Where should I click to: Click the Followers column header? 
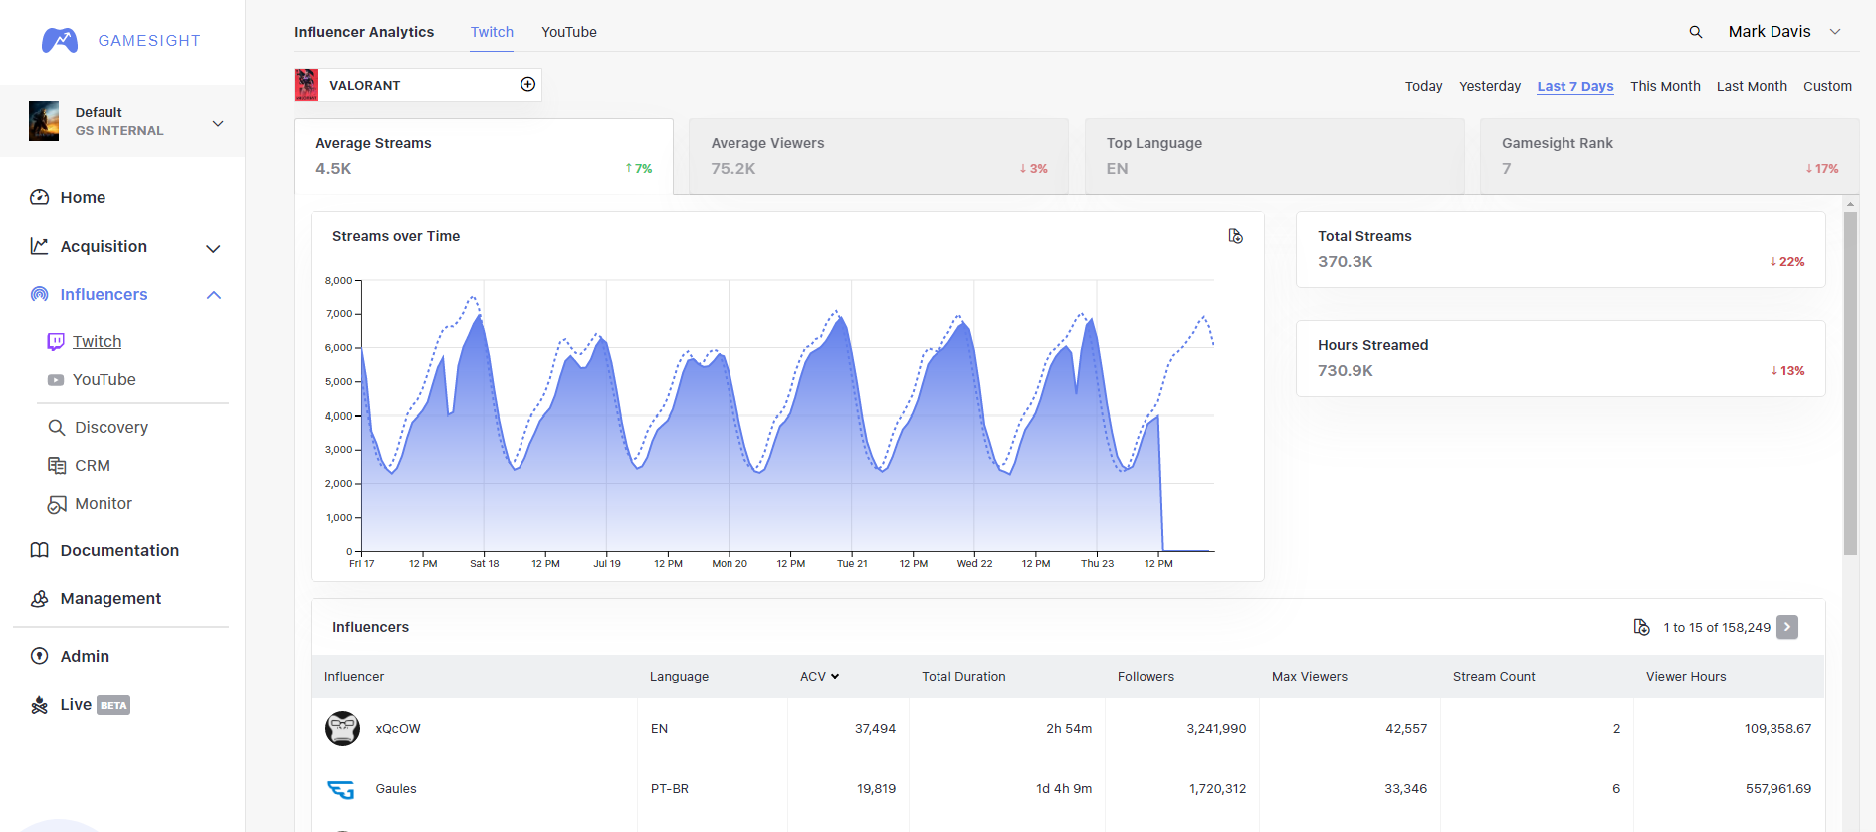coord(1146,677)
